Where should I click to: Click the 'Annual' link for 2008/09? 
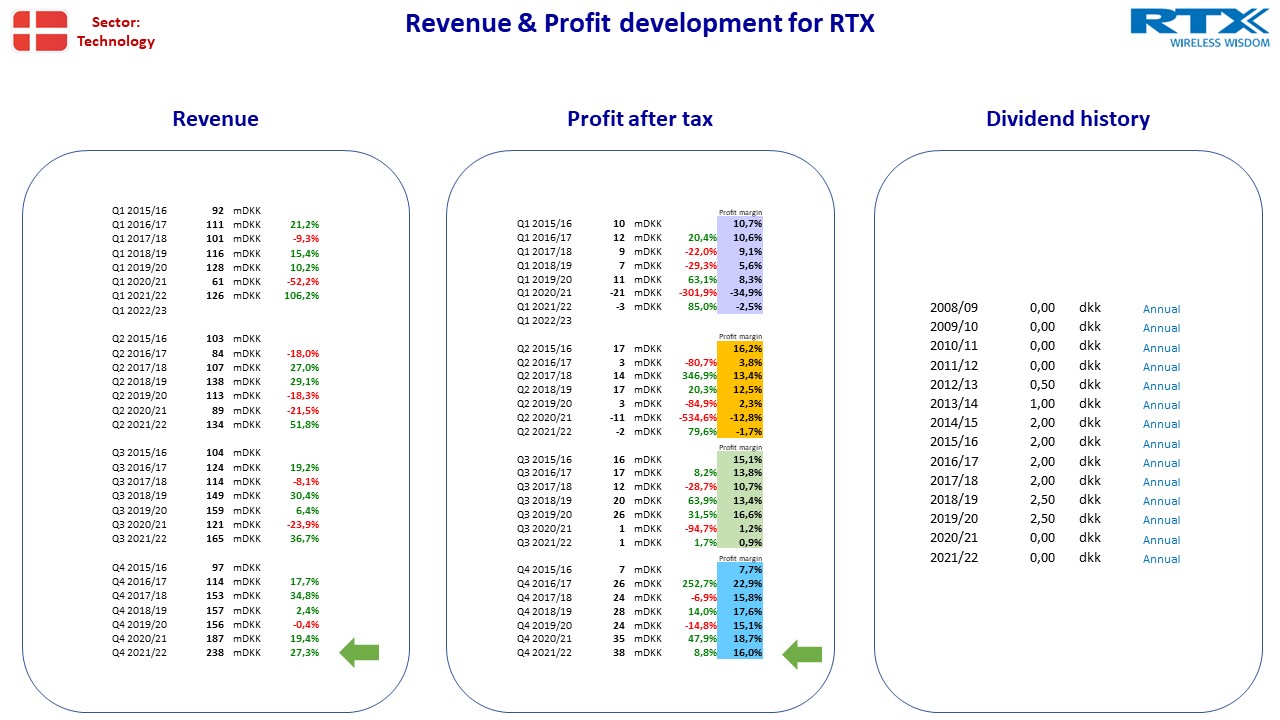(1161, 309)
